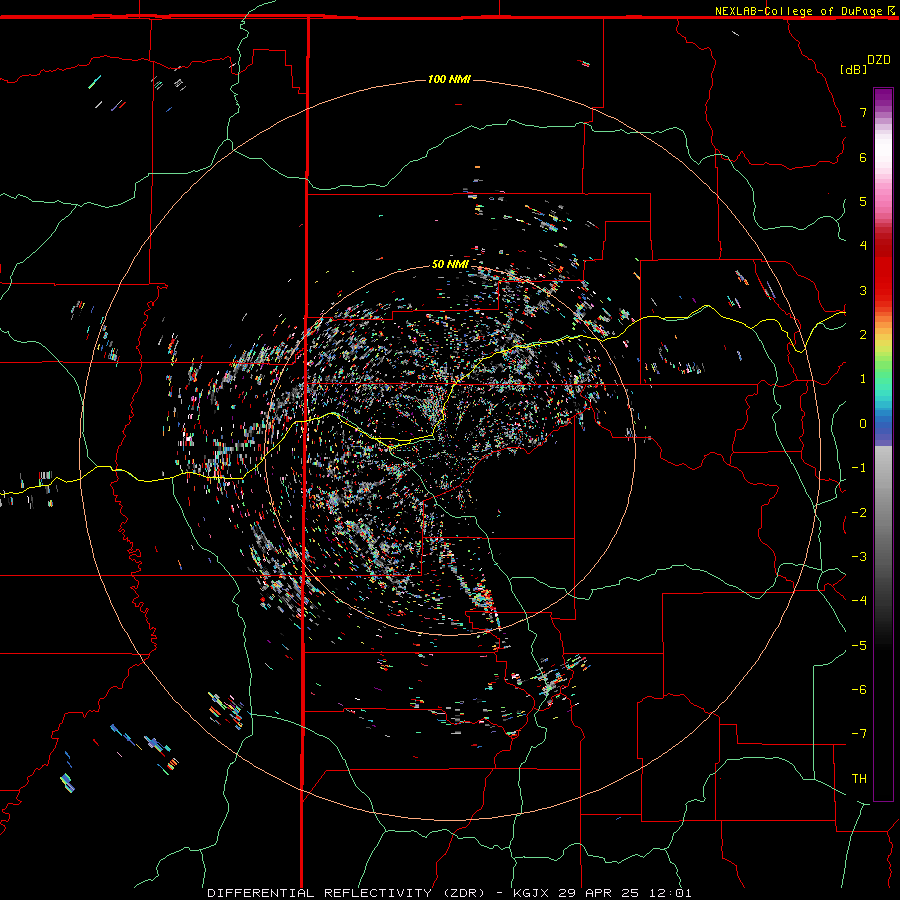Click the -7 tick label on the scale

pos(859,734)
